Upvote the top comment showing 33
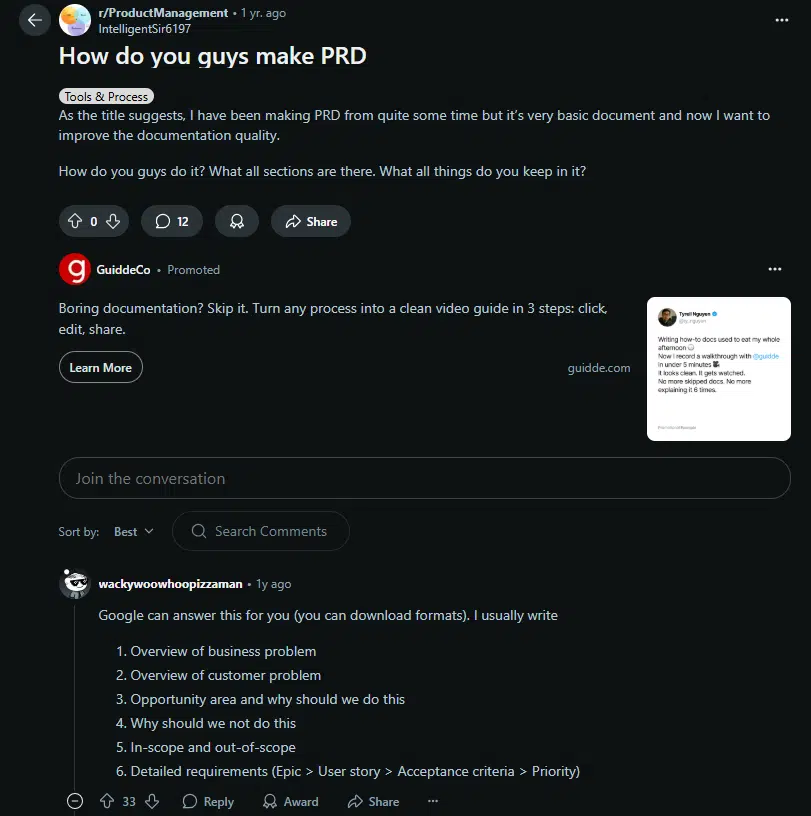Image resolution: width=811 pixels, height=816 pixels. (104, 801)
